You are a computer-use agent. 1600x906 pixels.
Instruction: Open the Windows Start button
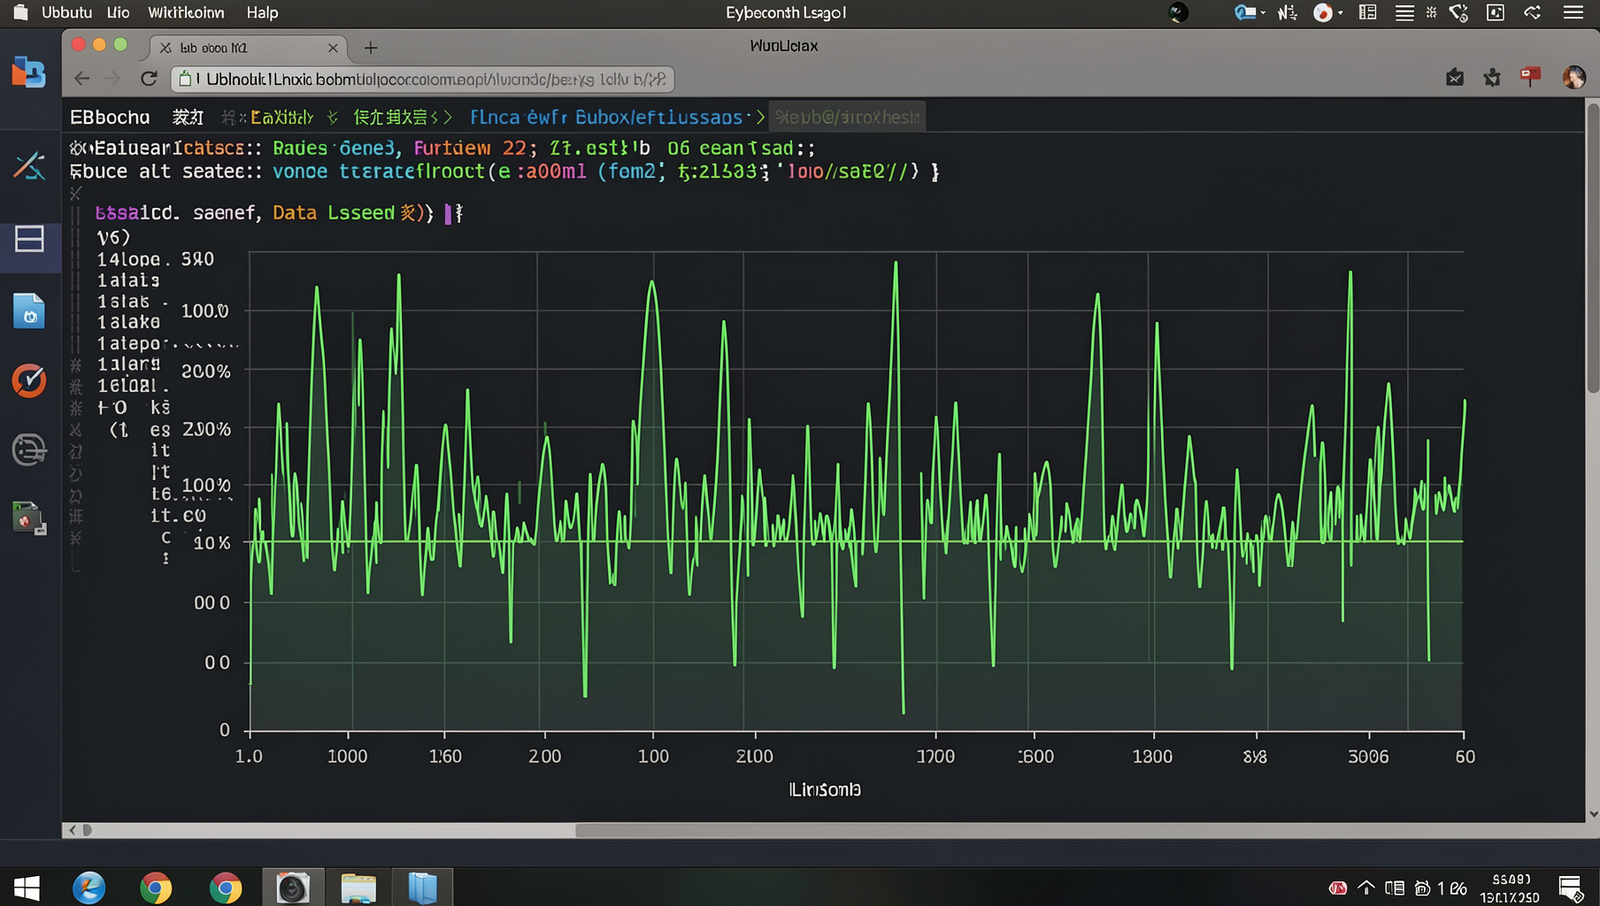click(27, 888)
